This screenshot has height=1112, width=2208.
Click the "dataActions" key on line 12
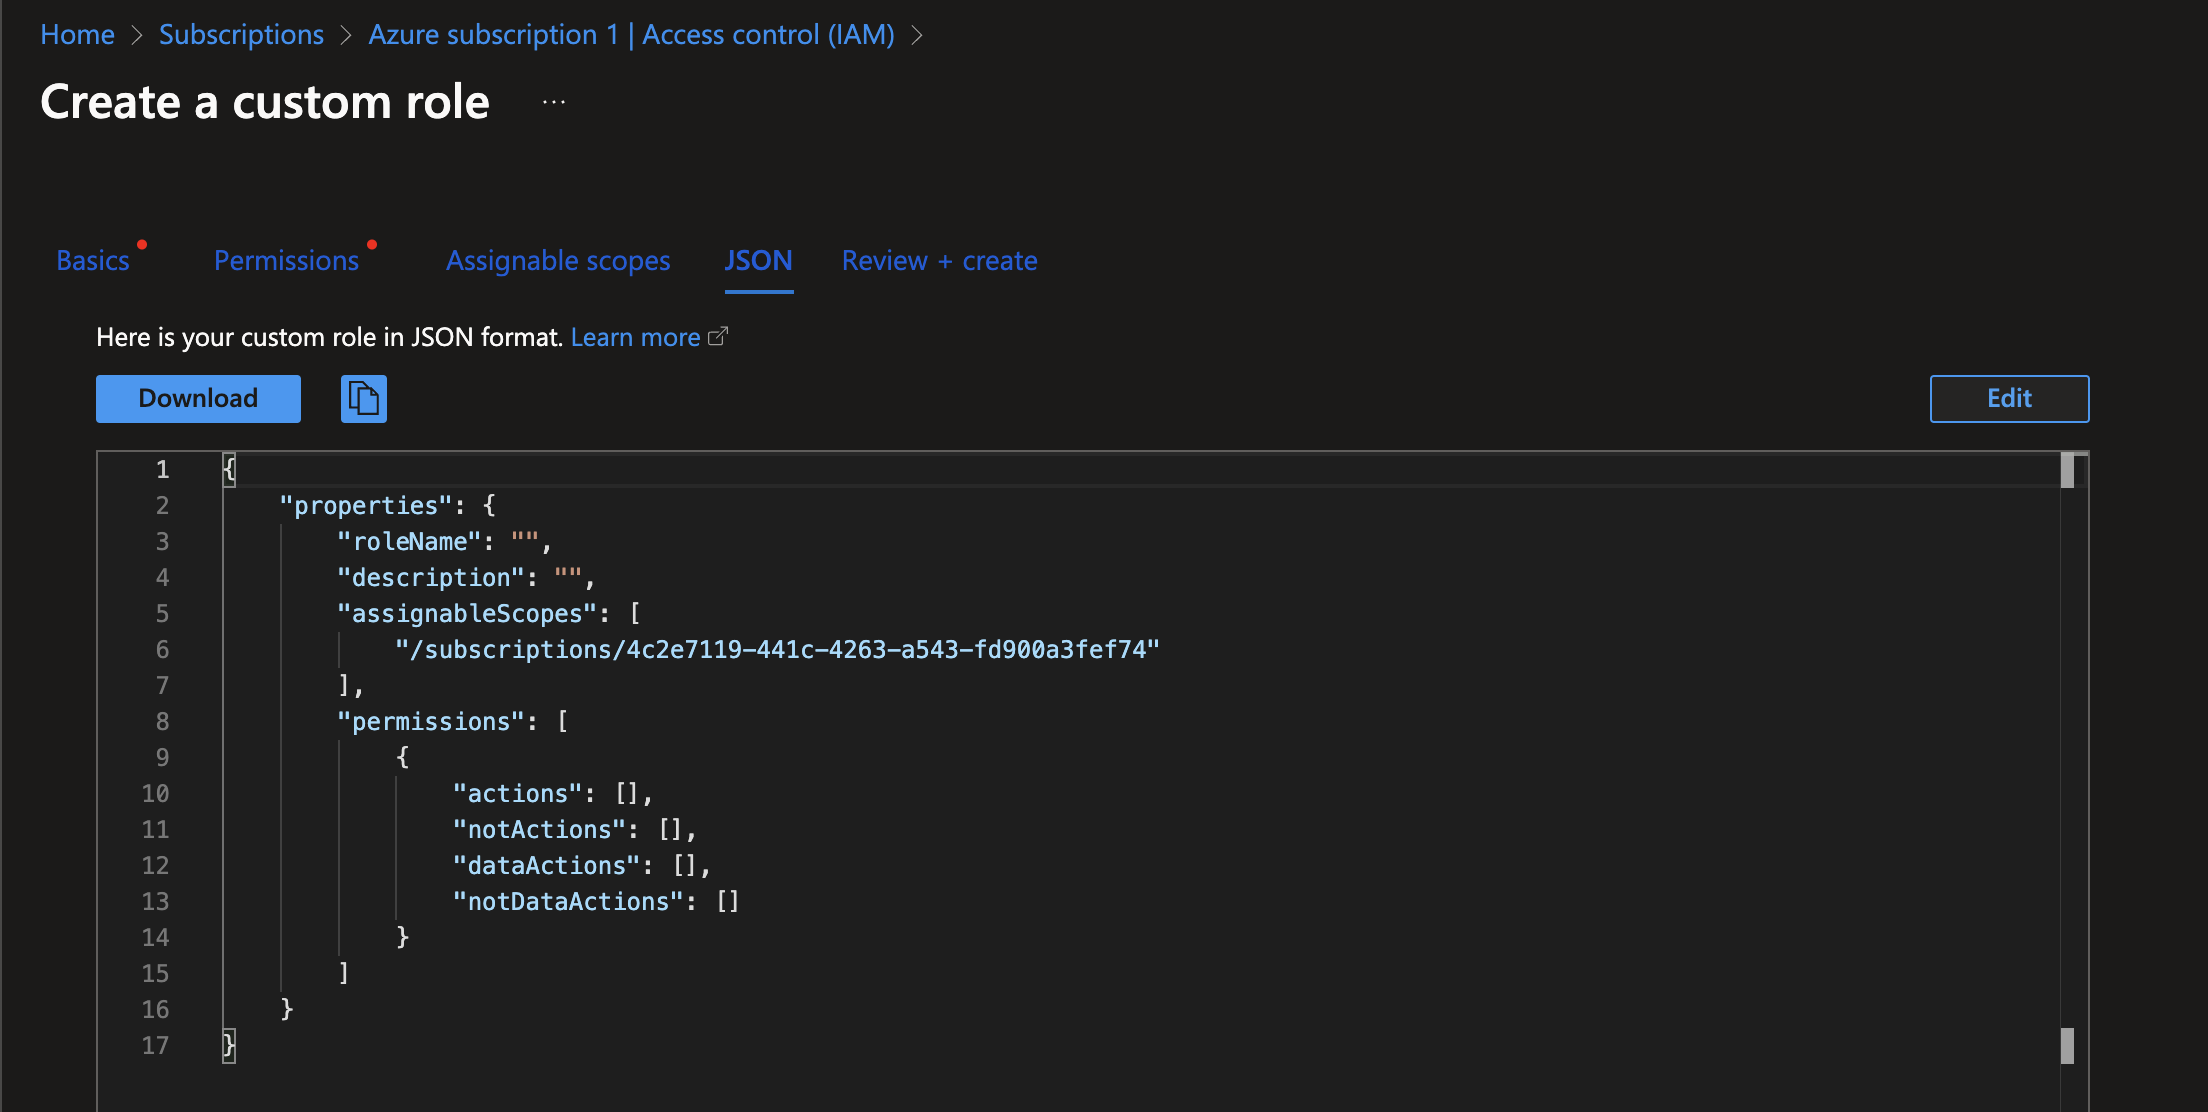click(547, 866)
